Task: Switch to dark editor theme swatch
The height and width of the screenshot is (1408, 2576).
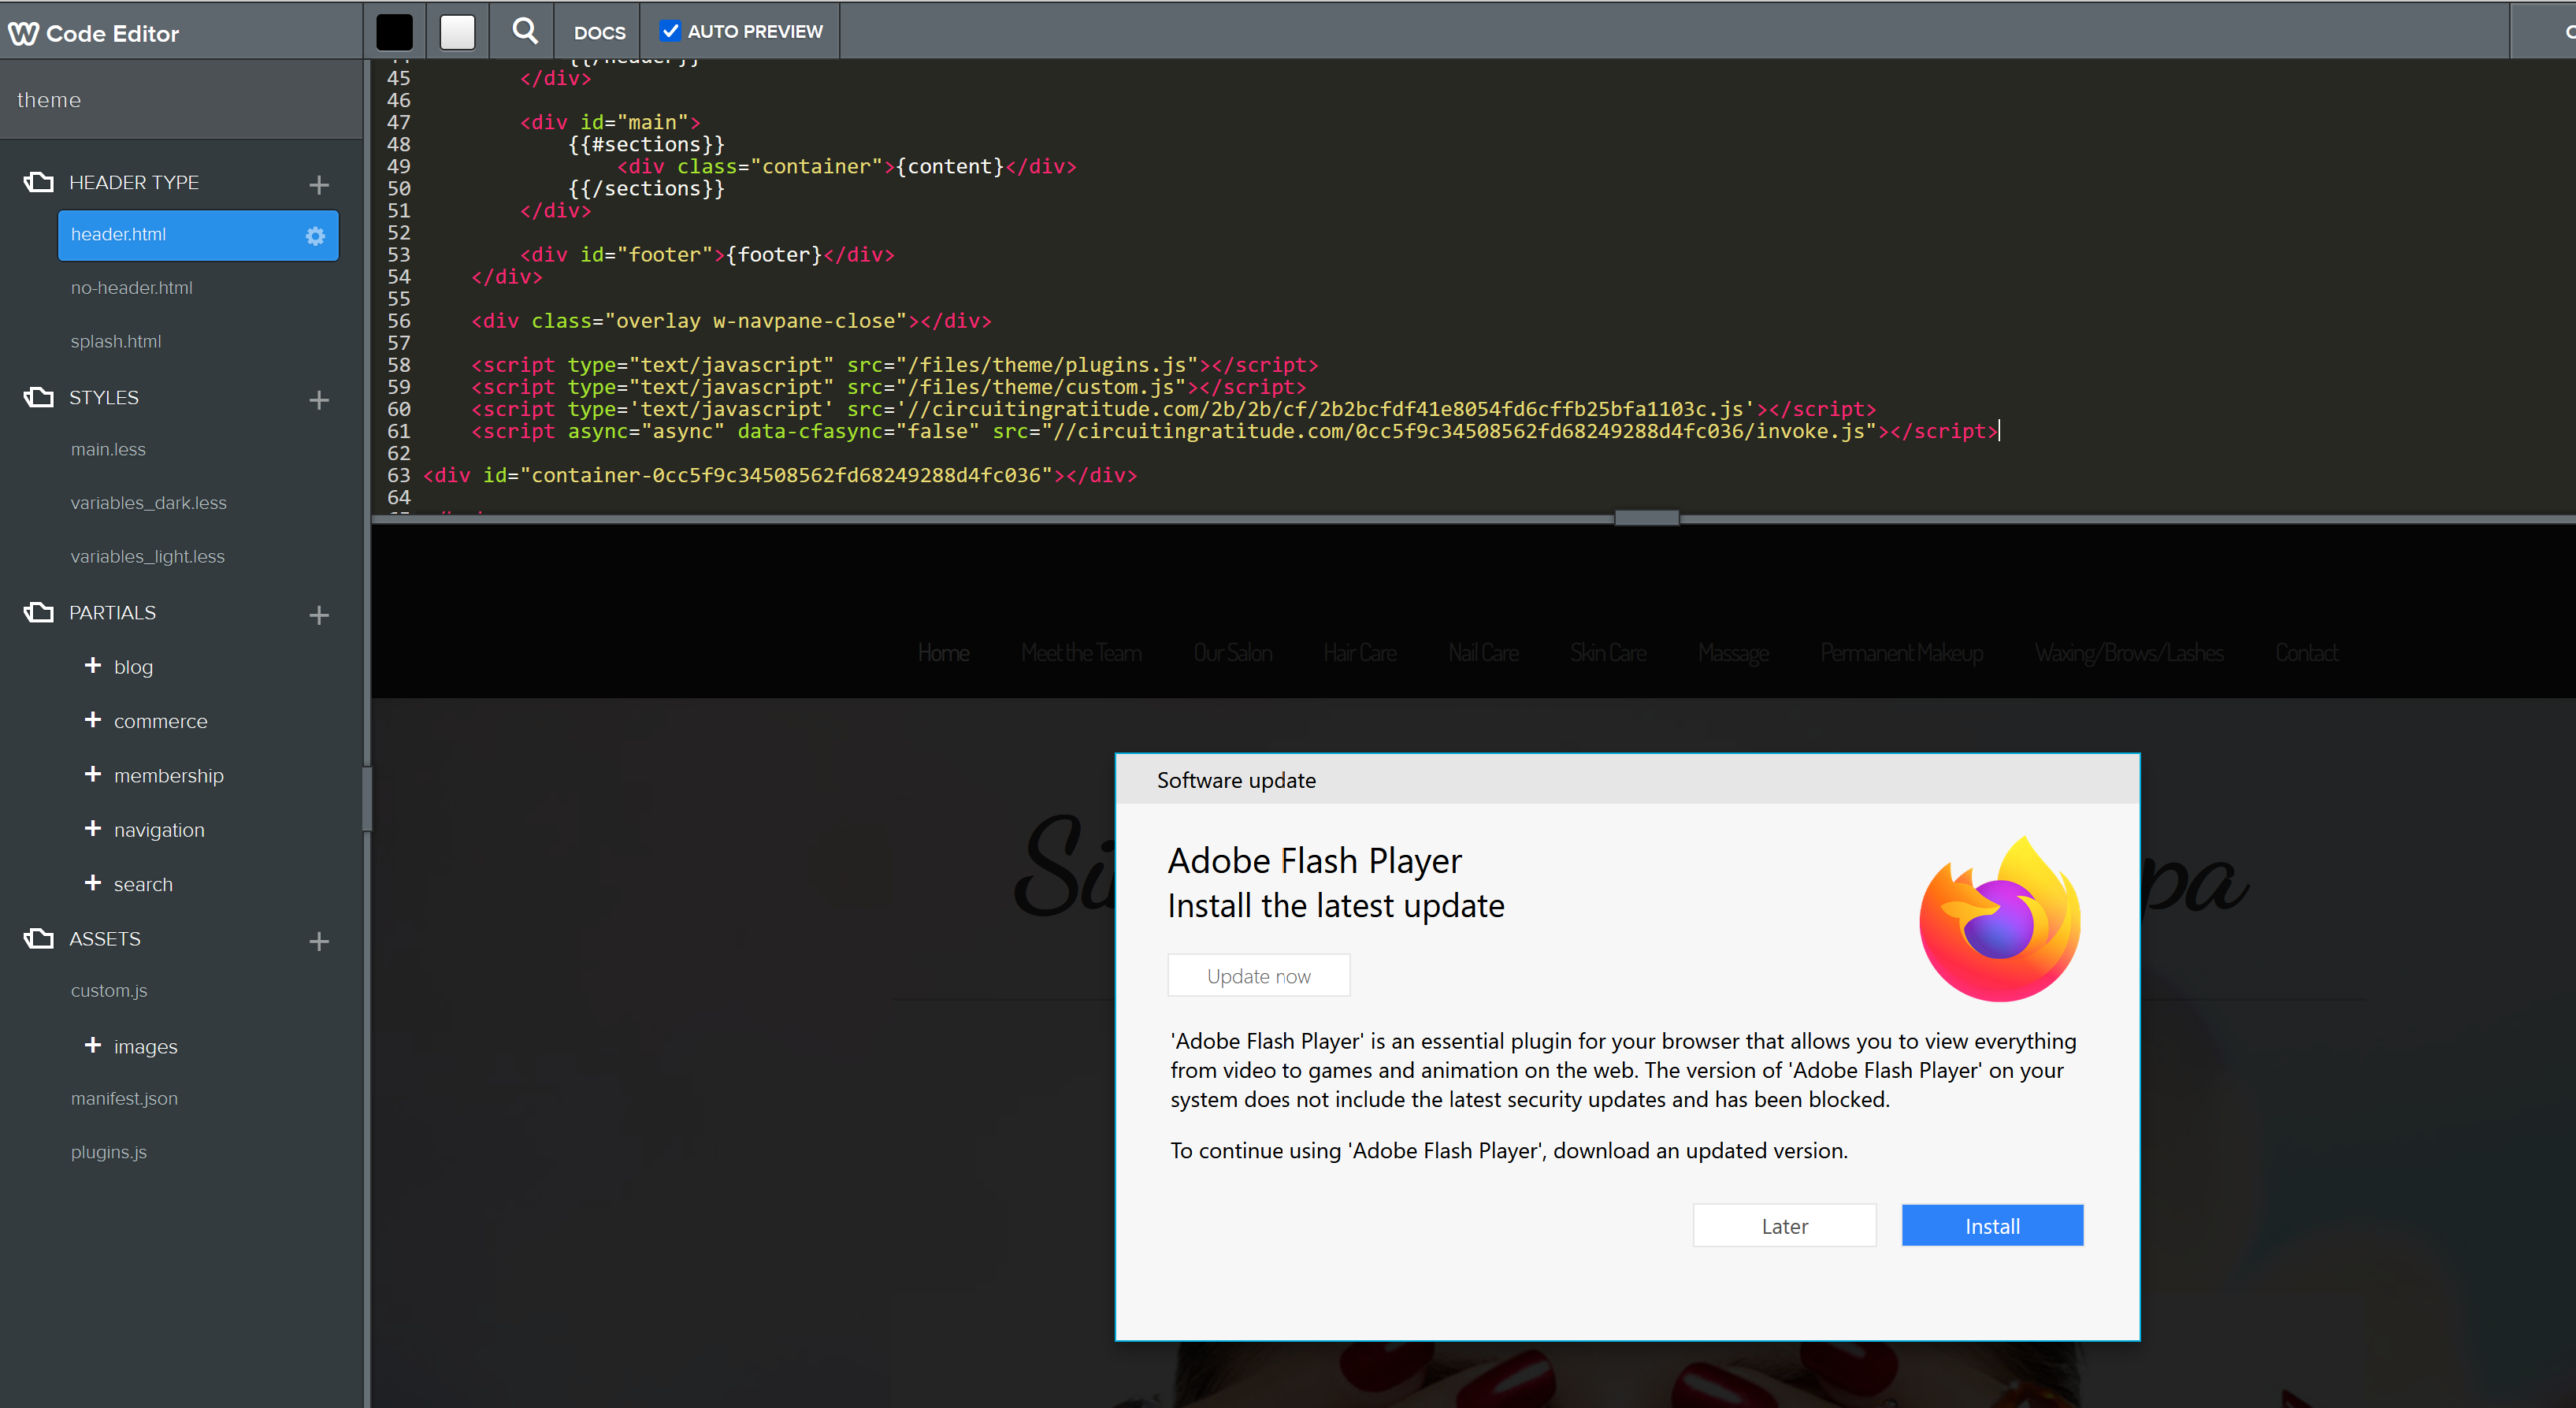Action: [394, 32]
